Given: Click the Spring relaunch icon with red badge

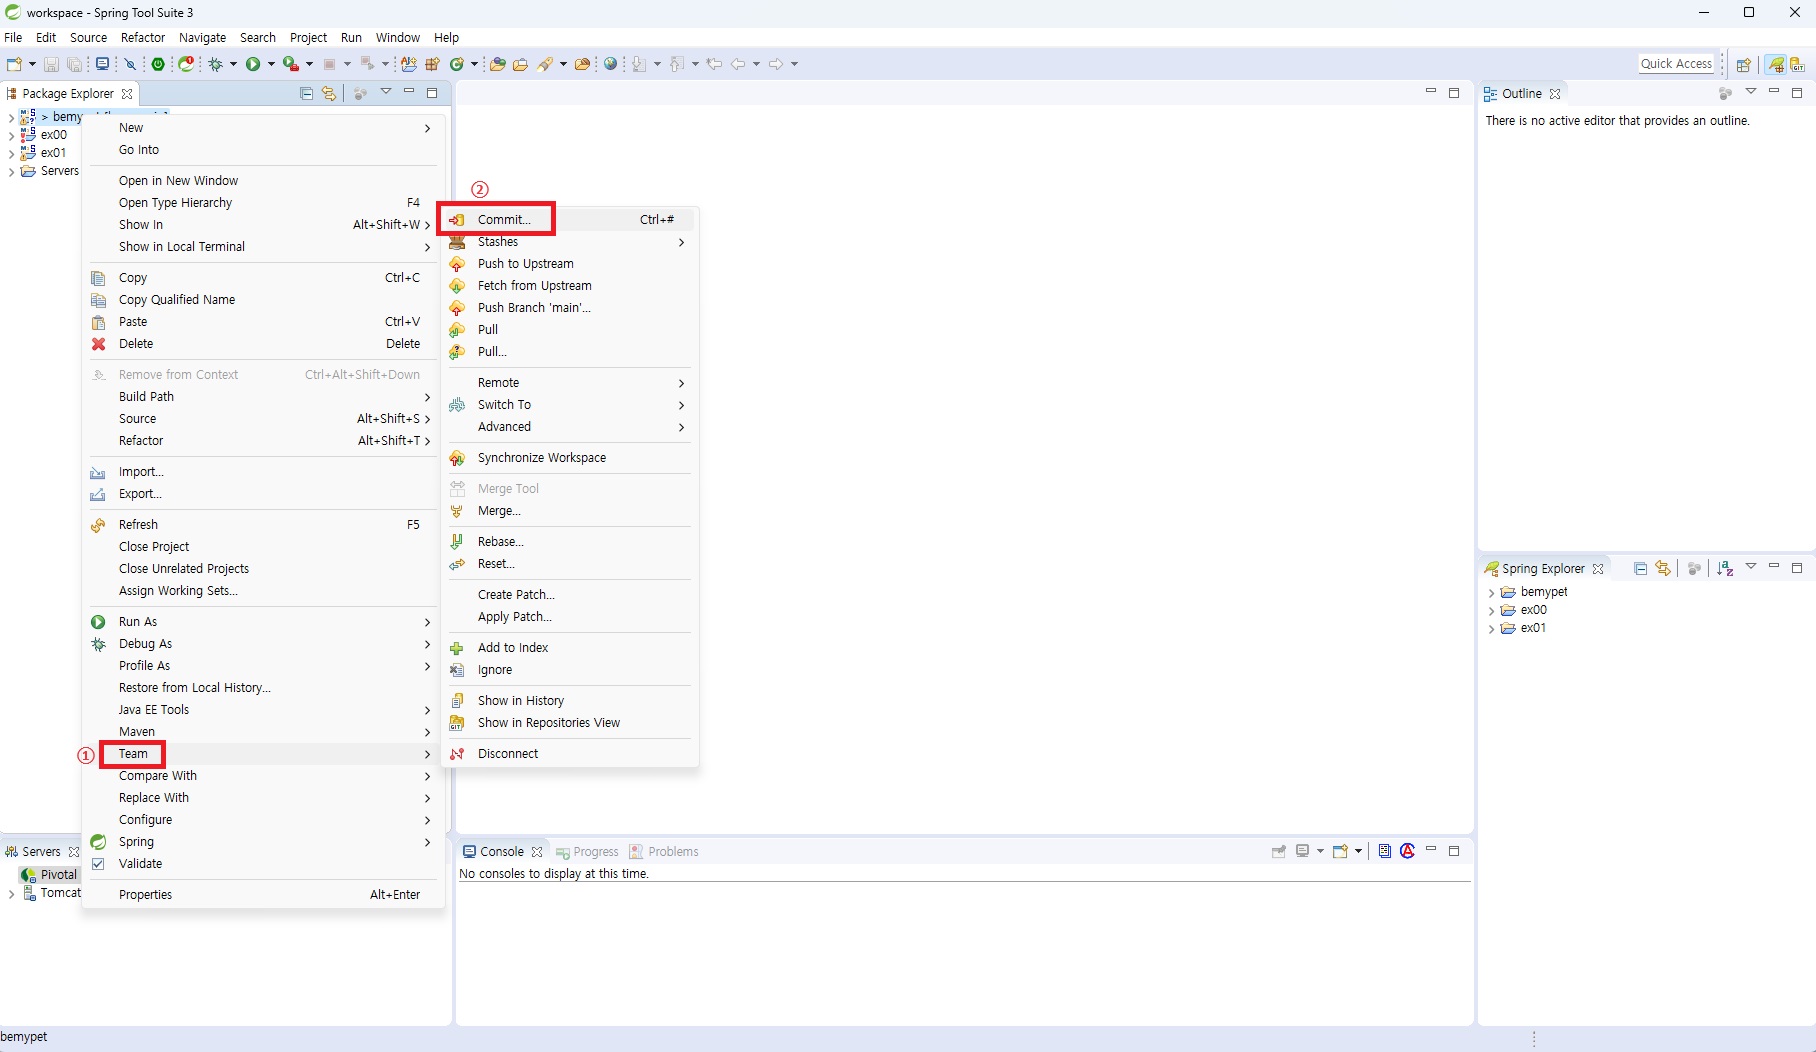Looking at the screenshot, I should coord(186,64).
